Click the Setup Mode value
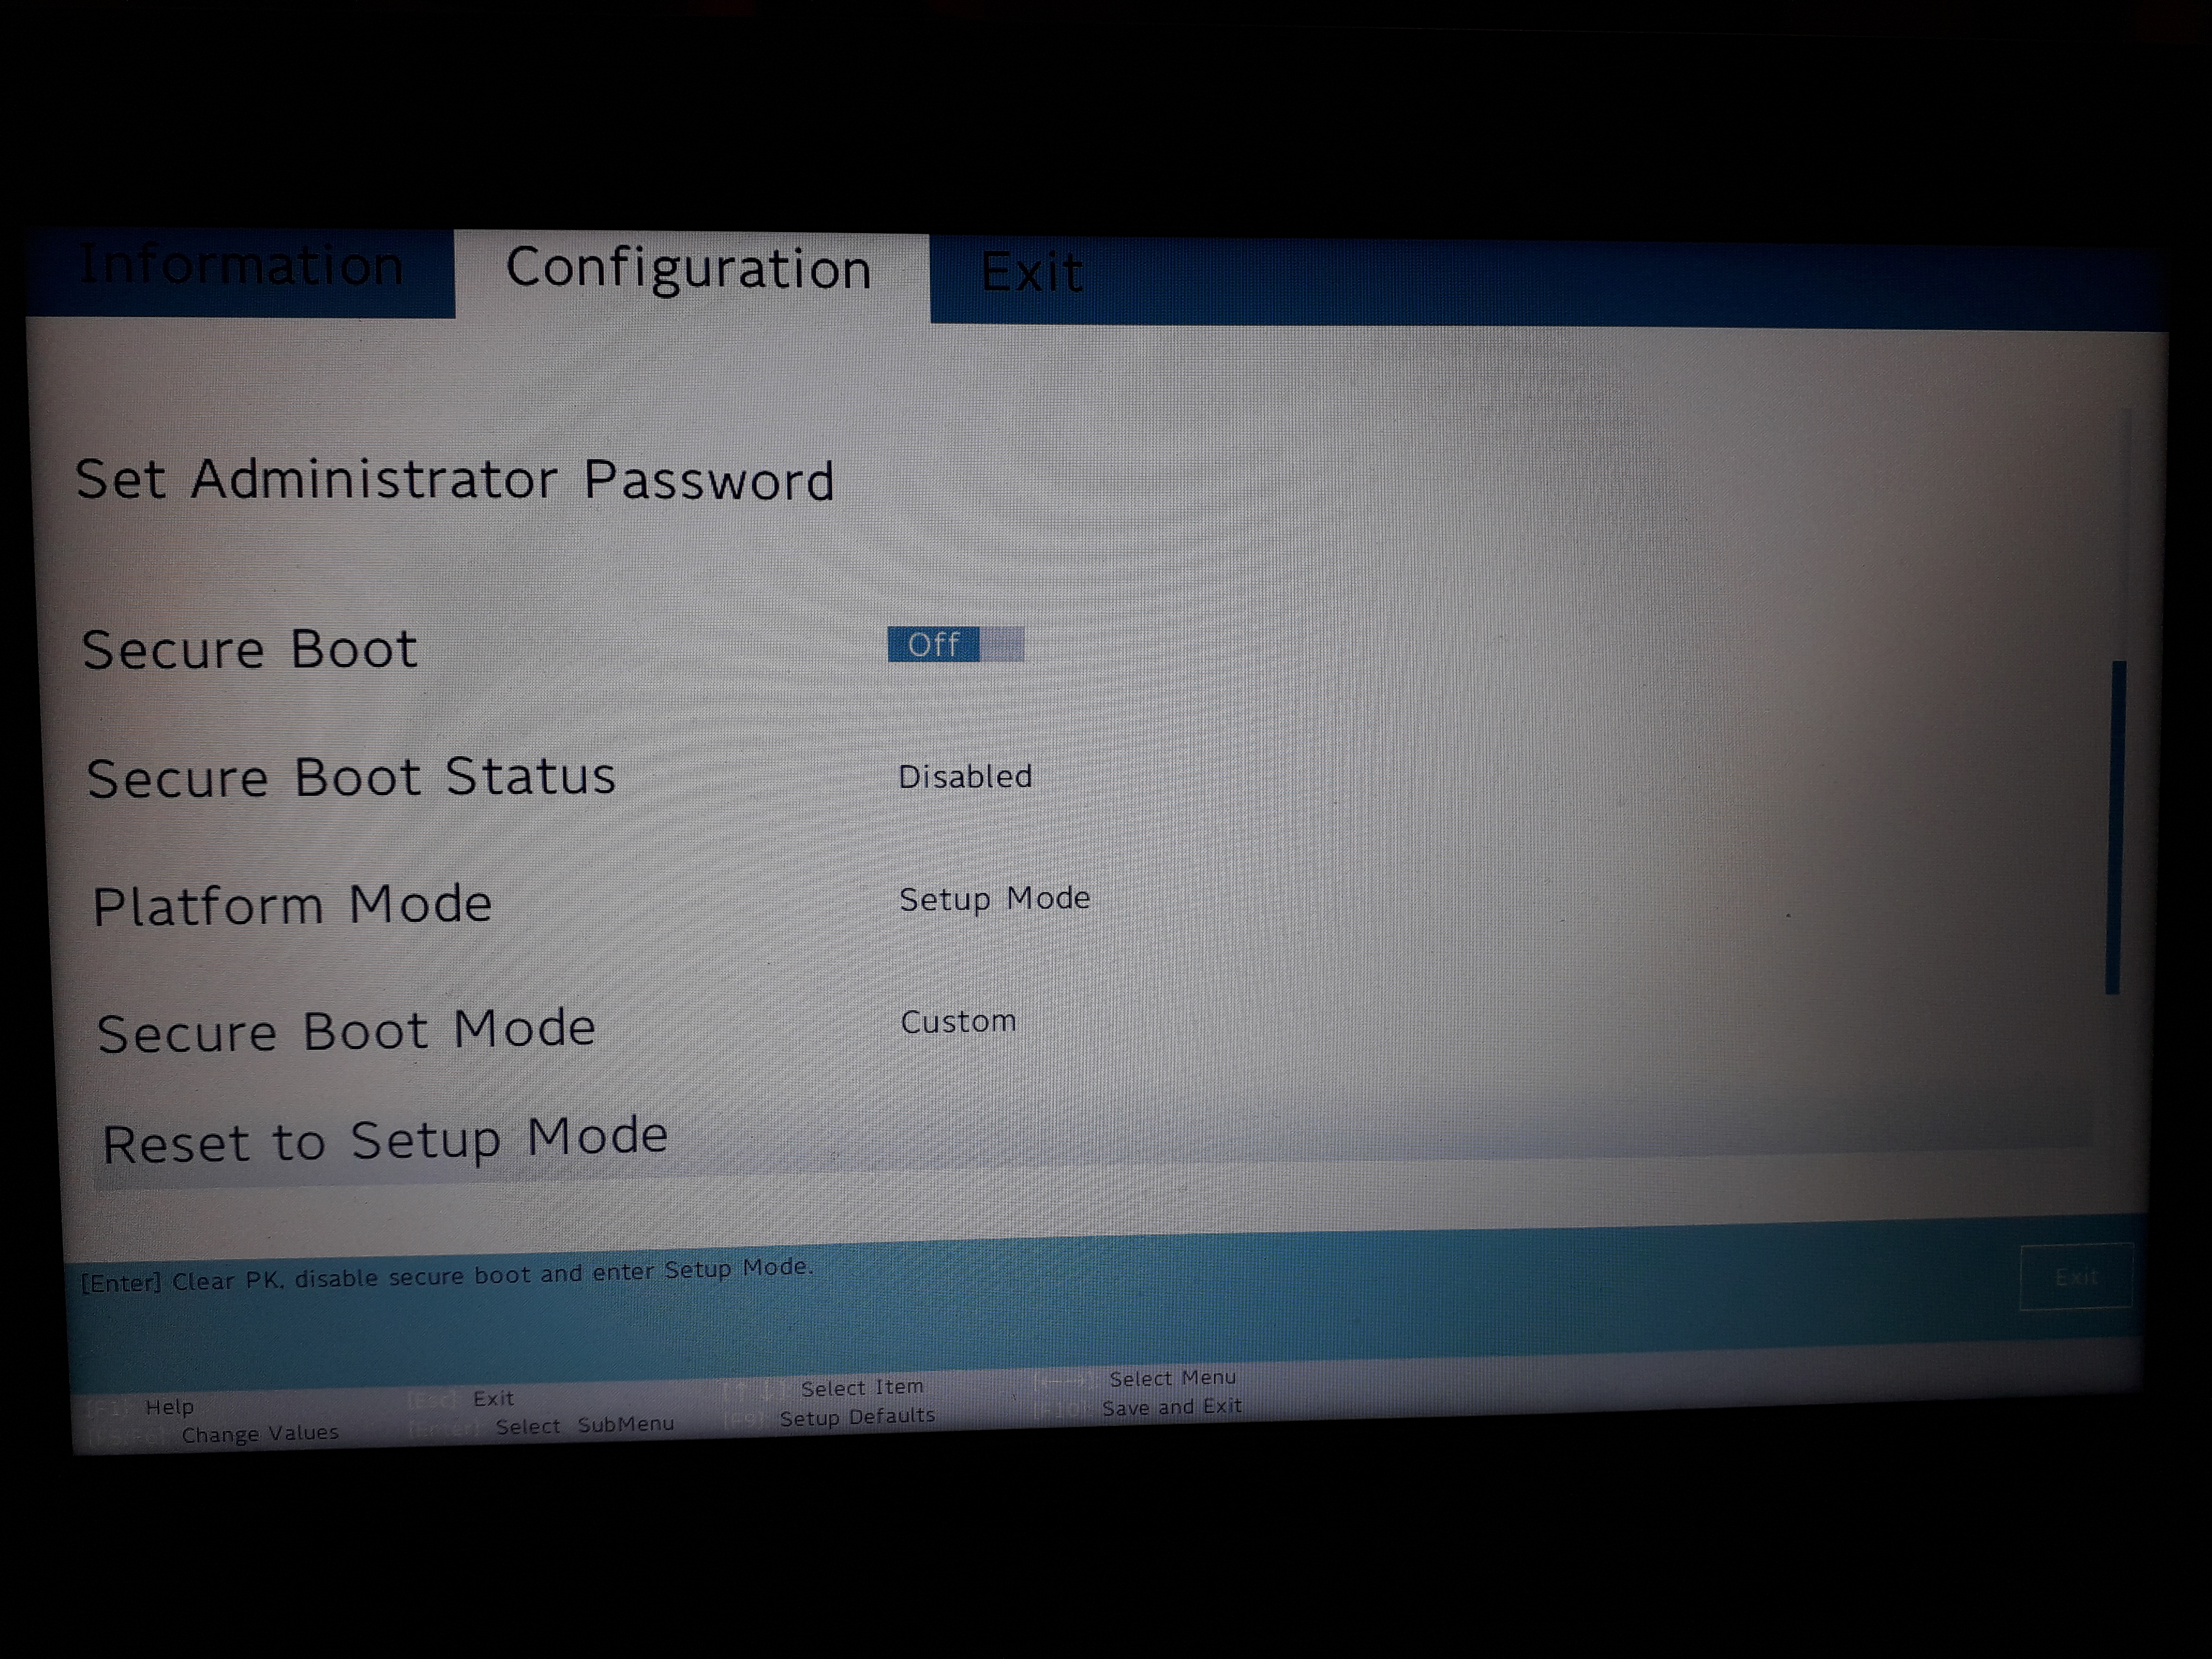The height and width of the screenshot is (1659, 2212). (x=994, y=899)
